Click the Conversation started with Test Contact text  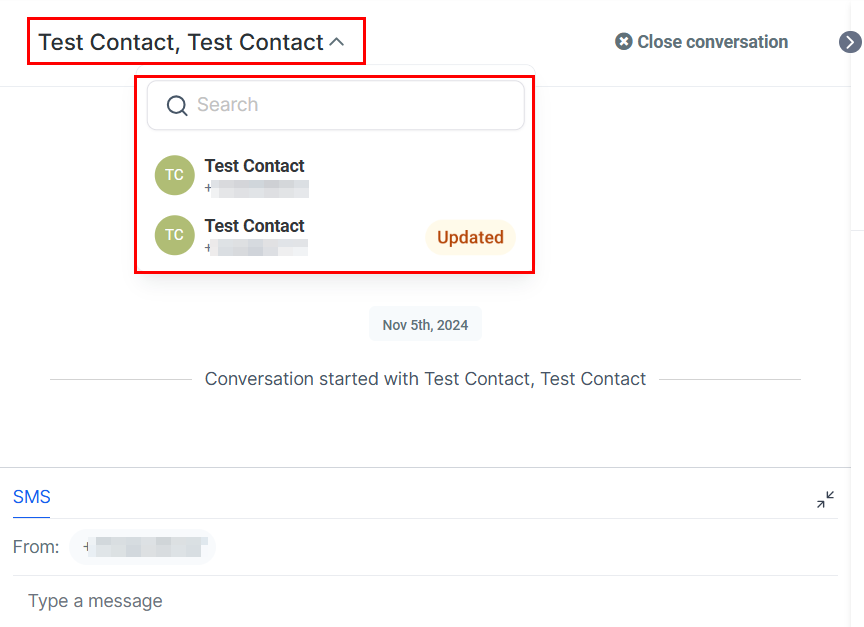(x=425, y=379)
